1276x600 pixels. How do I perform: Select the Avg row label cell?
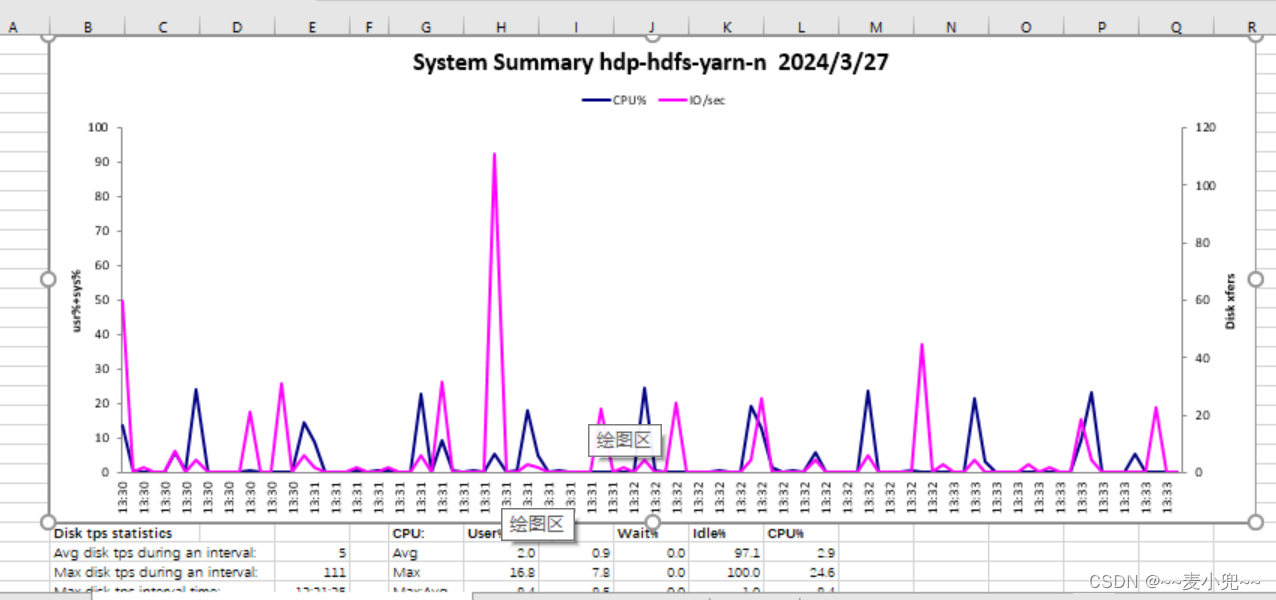[x=426, y=553]
